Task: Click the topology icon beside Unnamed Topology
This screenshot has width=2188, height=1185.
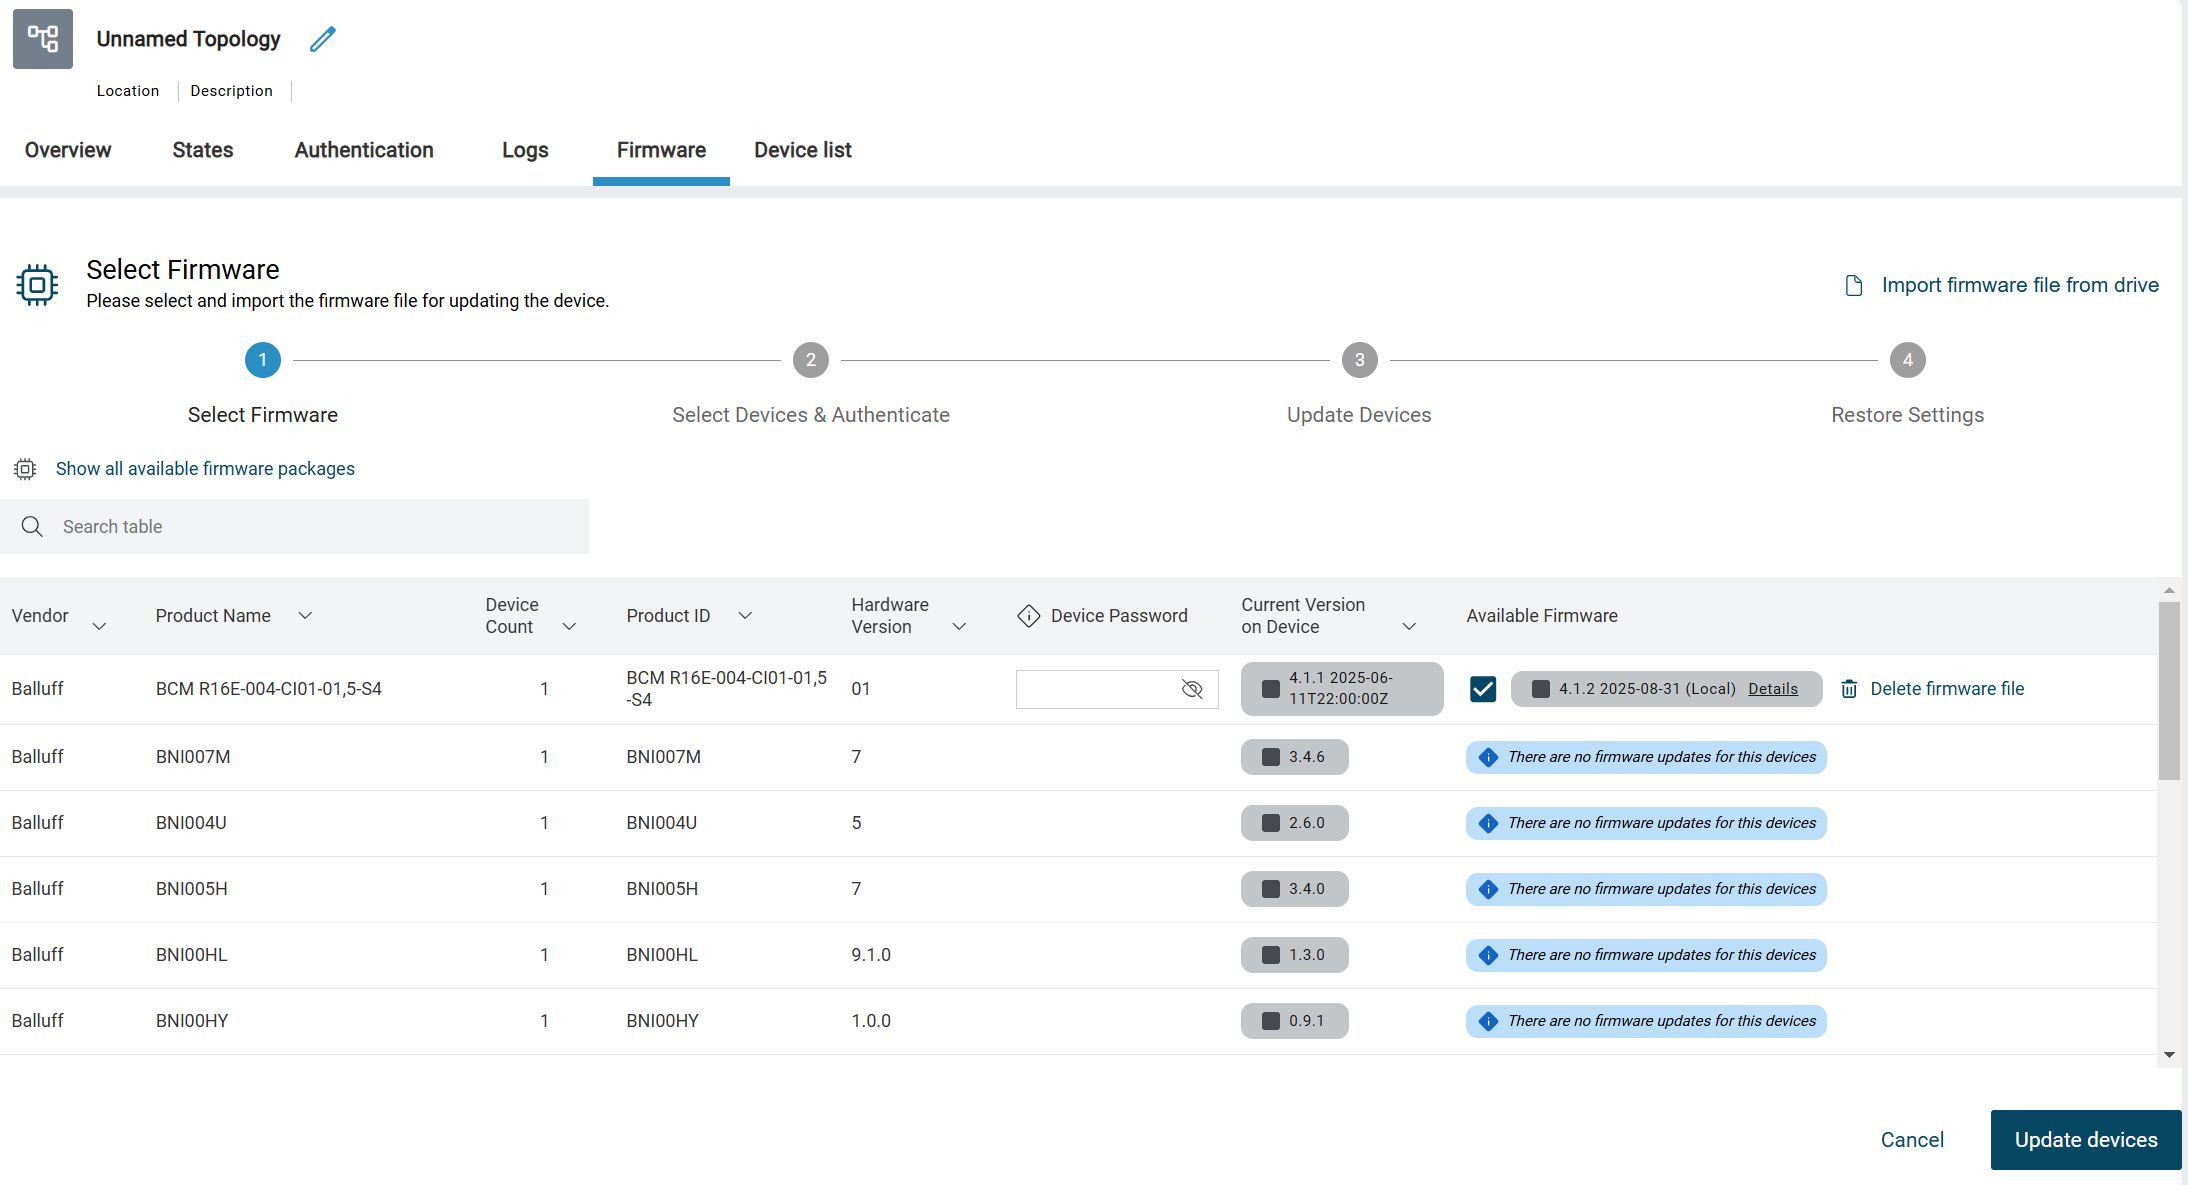Action: [43, 39]
